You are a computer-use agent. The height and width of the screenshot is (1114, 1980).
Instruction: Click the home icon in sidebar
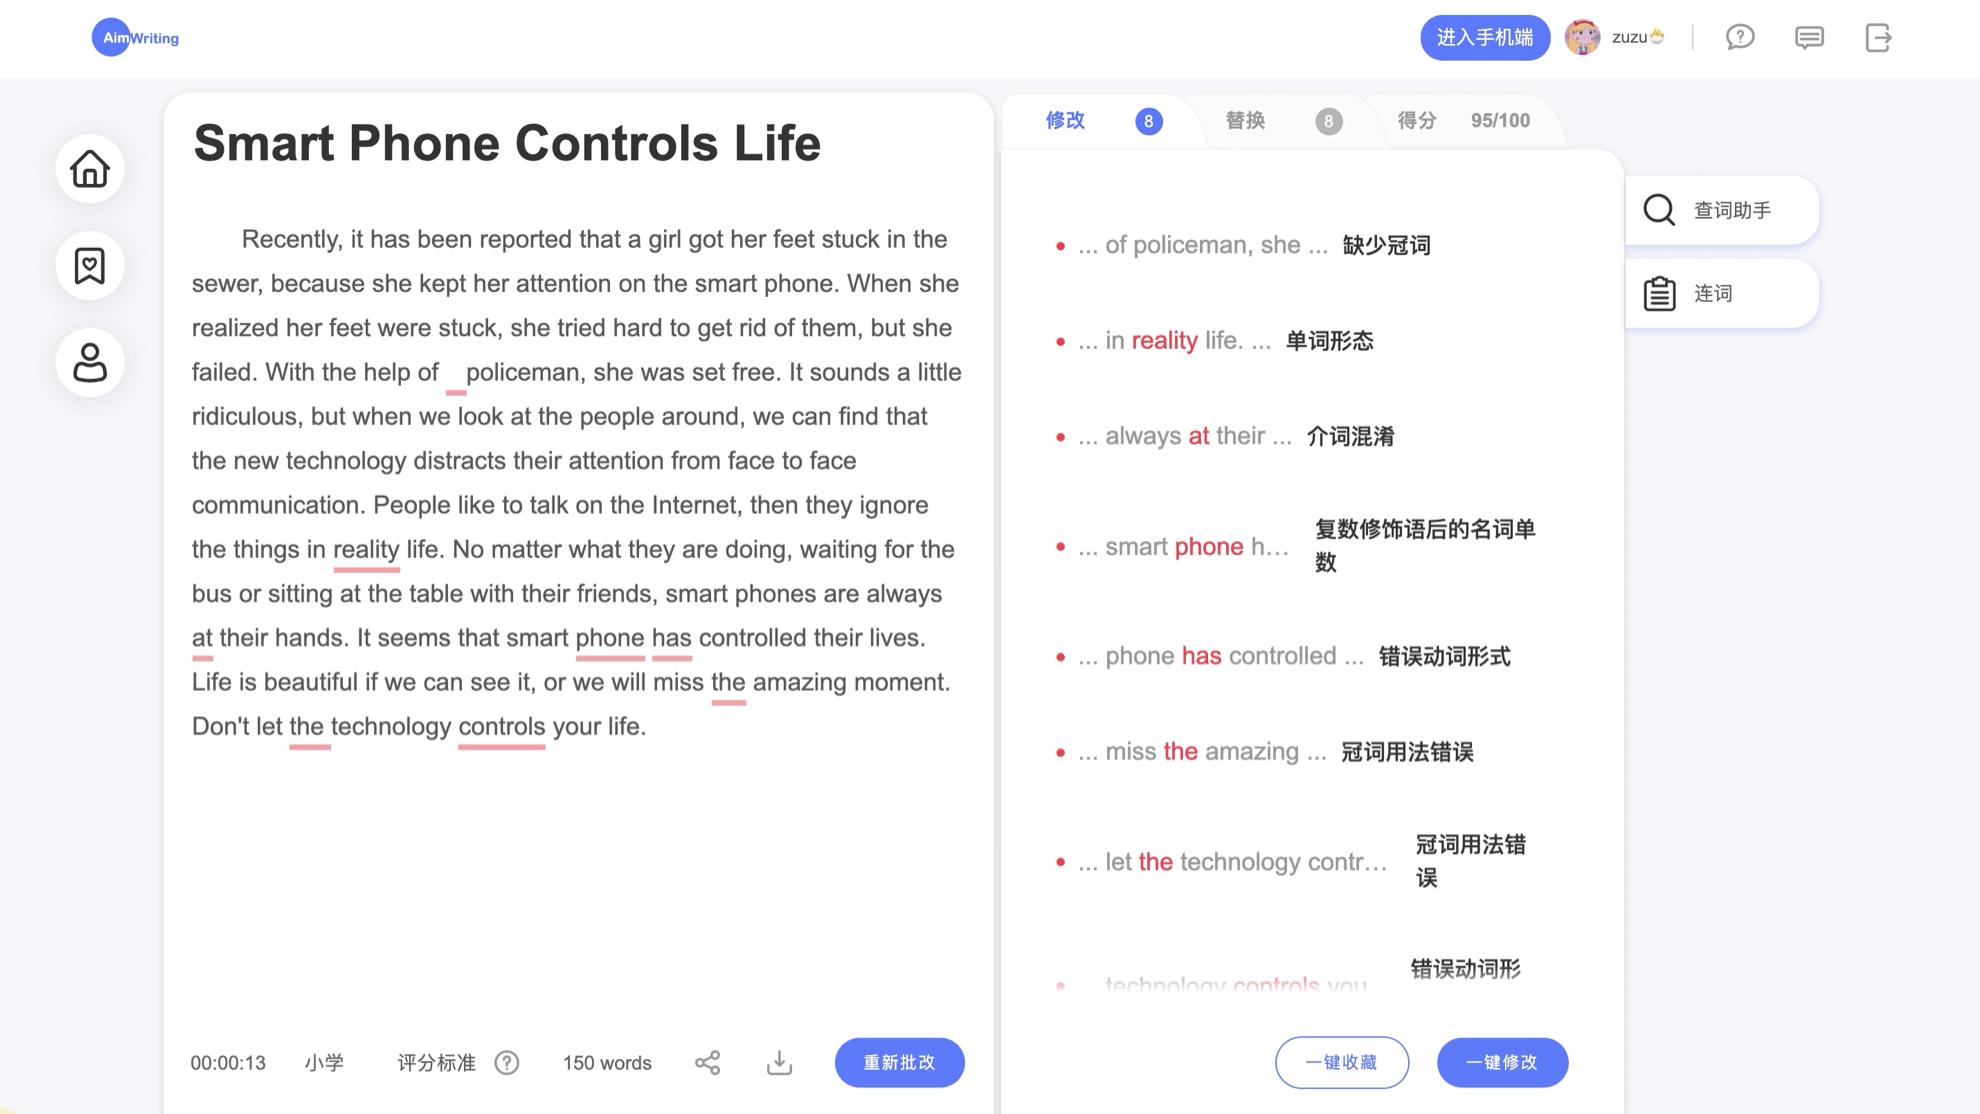[x=91, y=169]
